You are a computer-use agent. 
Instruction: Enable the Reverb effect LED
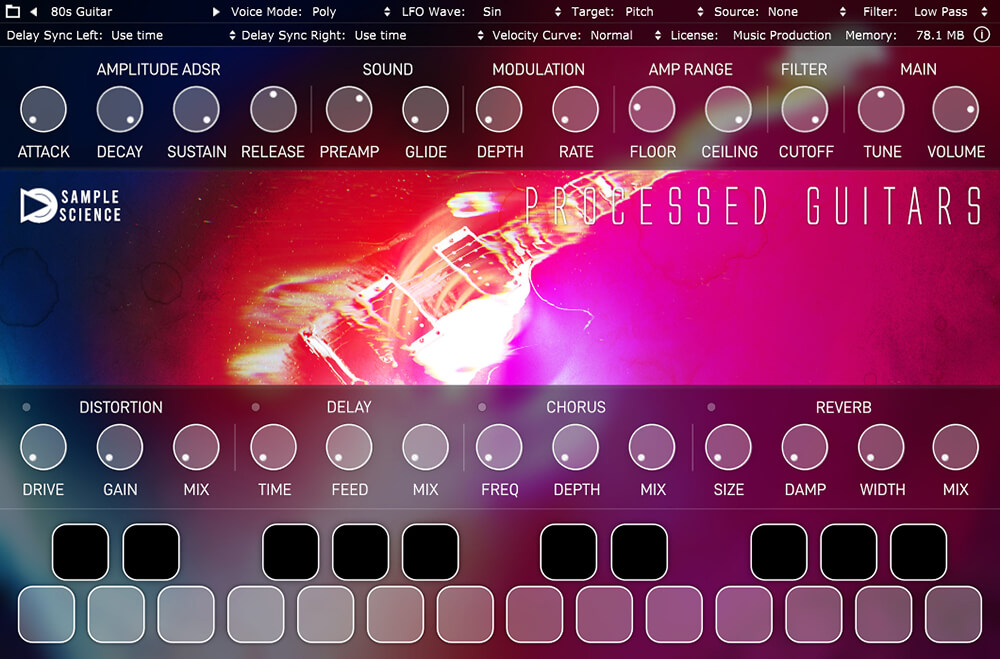coord(711,407)
